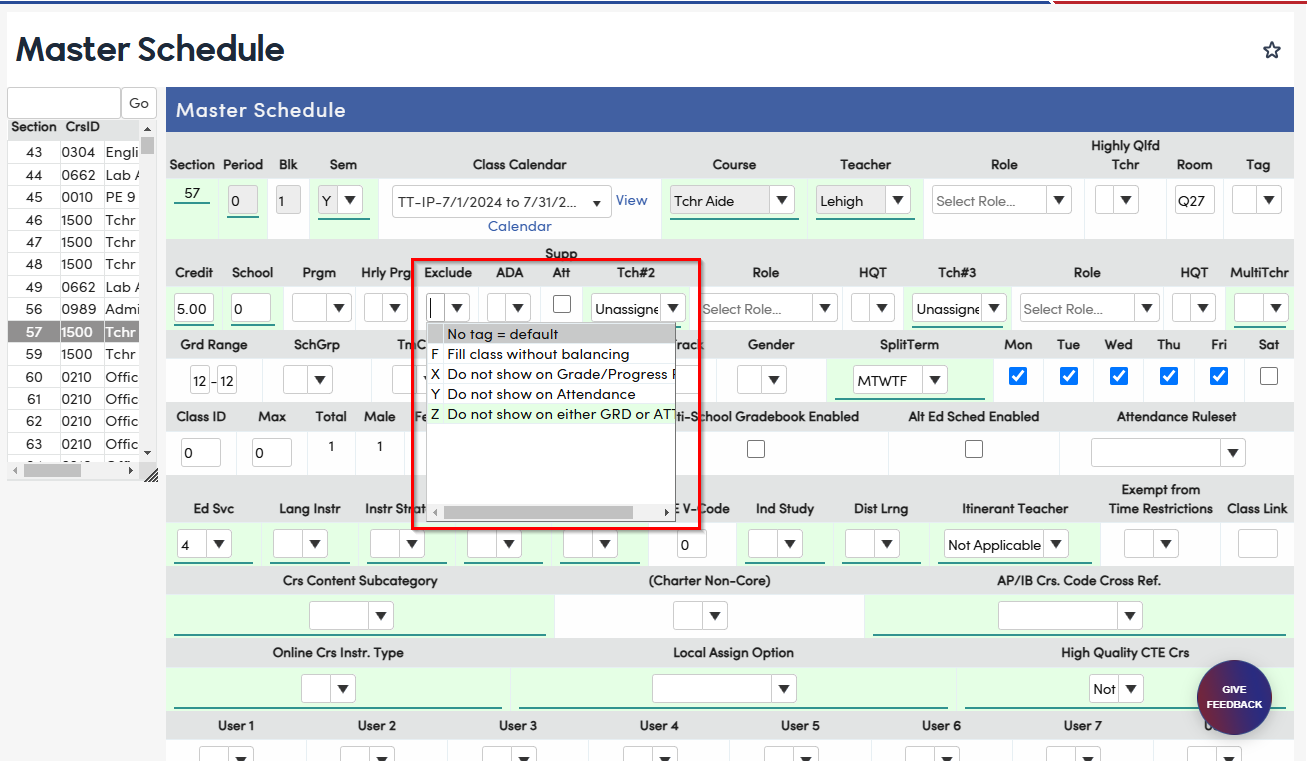Open the View Calendar link
The height and width of the screenshot is (761, 1307).
(631, 200)
